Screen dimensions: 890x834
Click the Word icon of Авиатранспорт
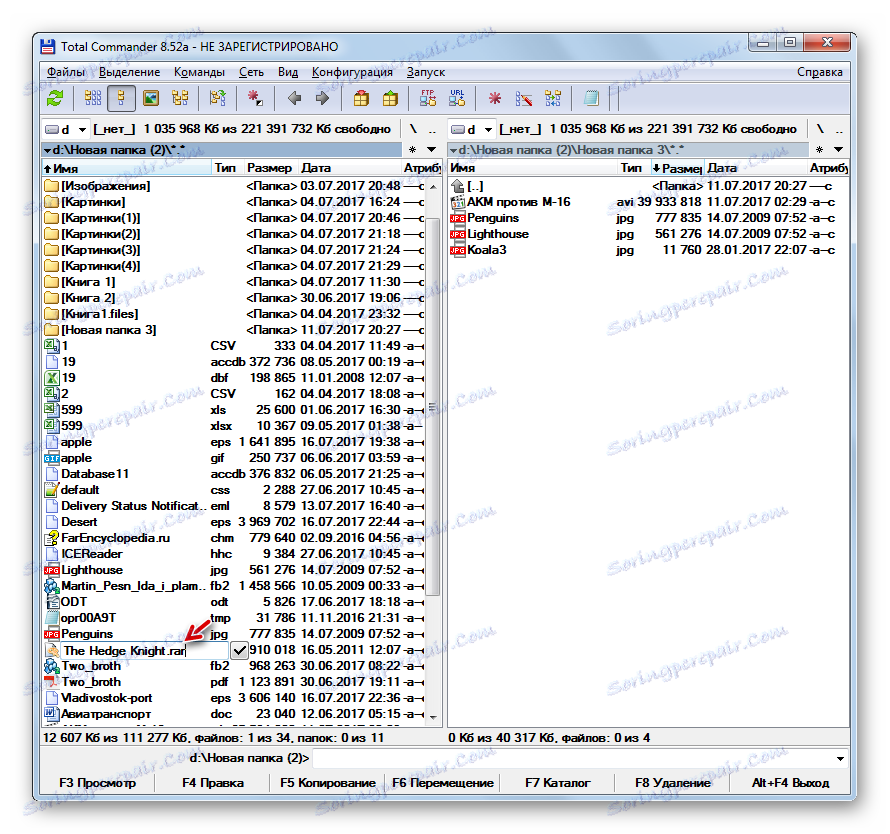click(x=52, y=714)
